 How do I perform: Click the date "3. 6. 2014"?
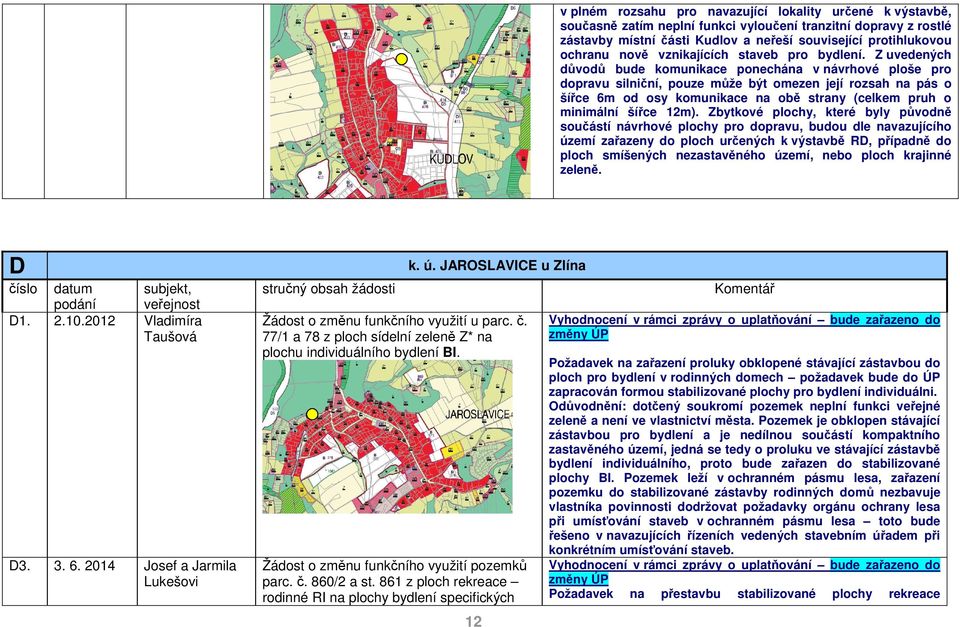[x=84, y=565]
